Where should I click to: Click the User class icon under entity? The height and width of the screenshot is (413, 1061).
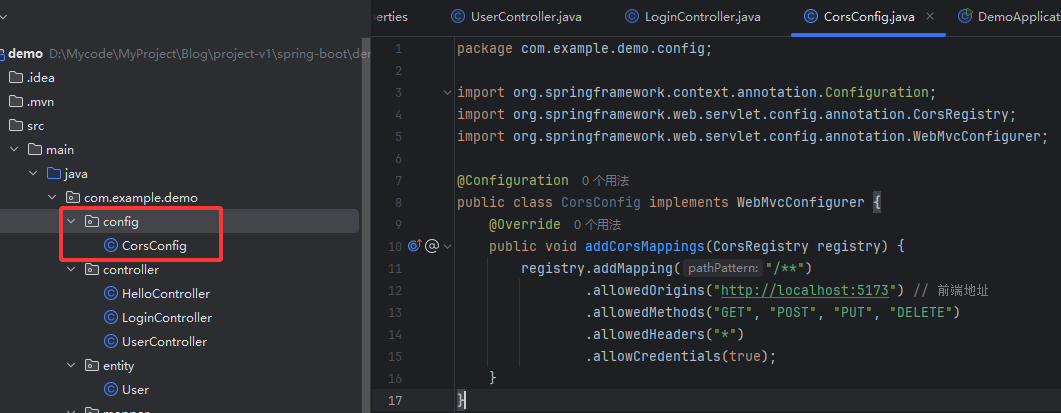pos(111,390)
